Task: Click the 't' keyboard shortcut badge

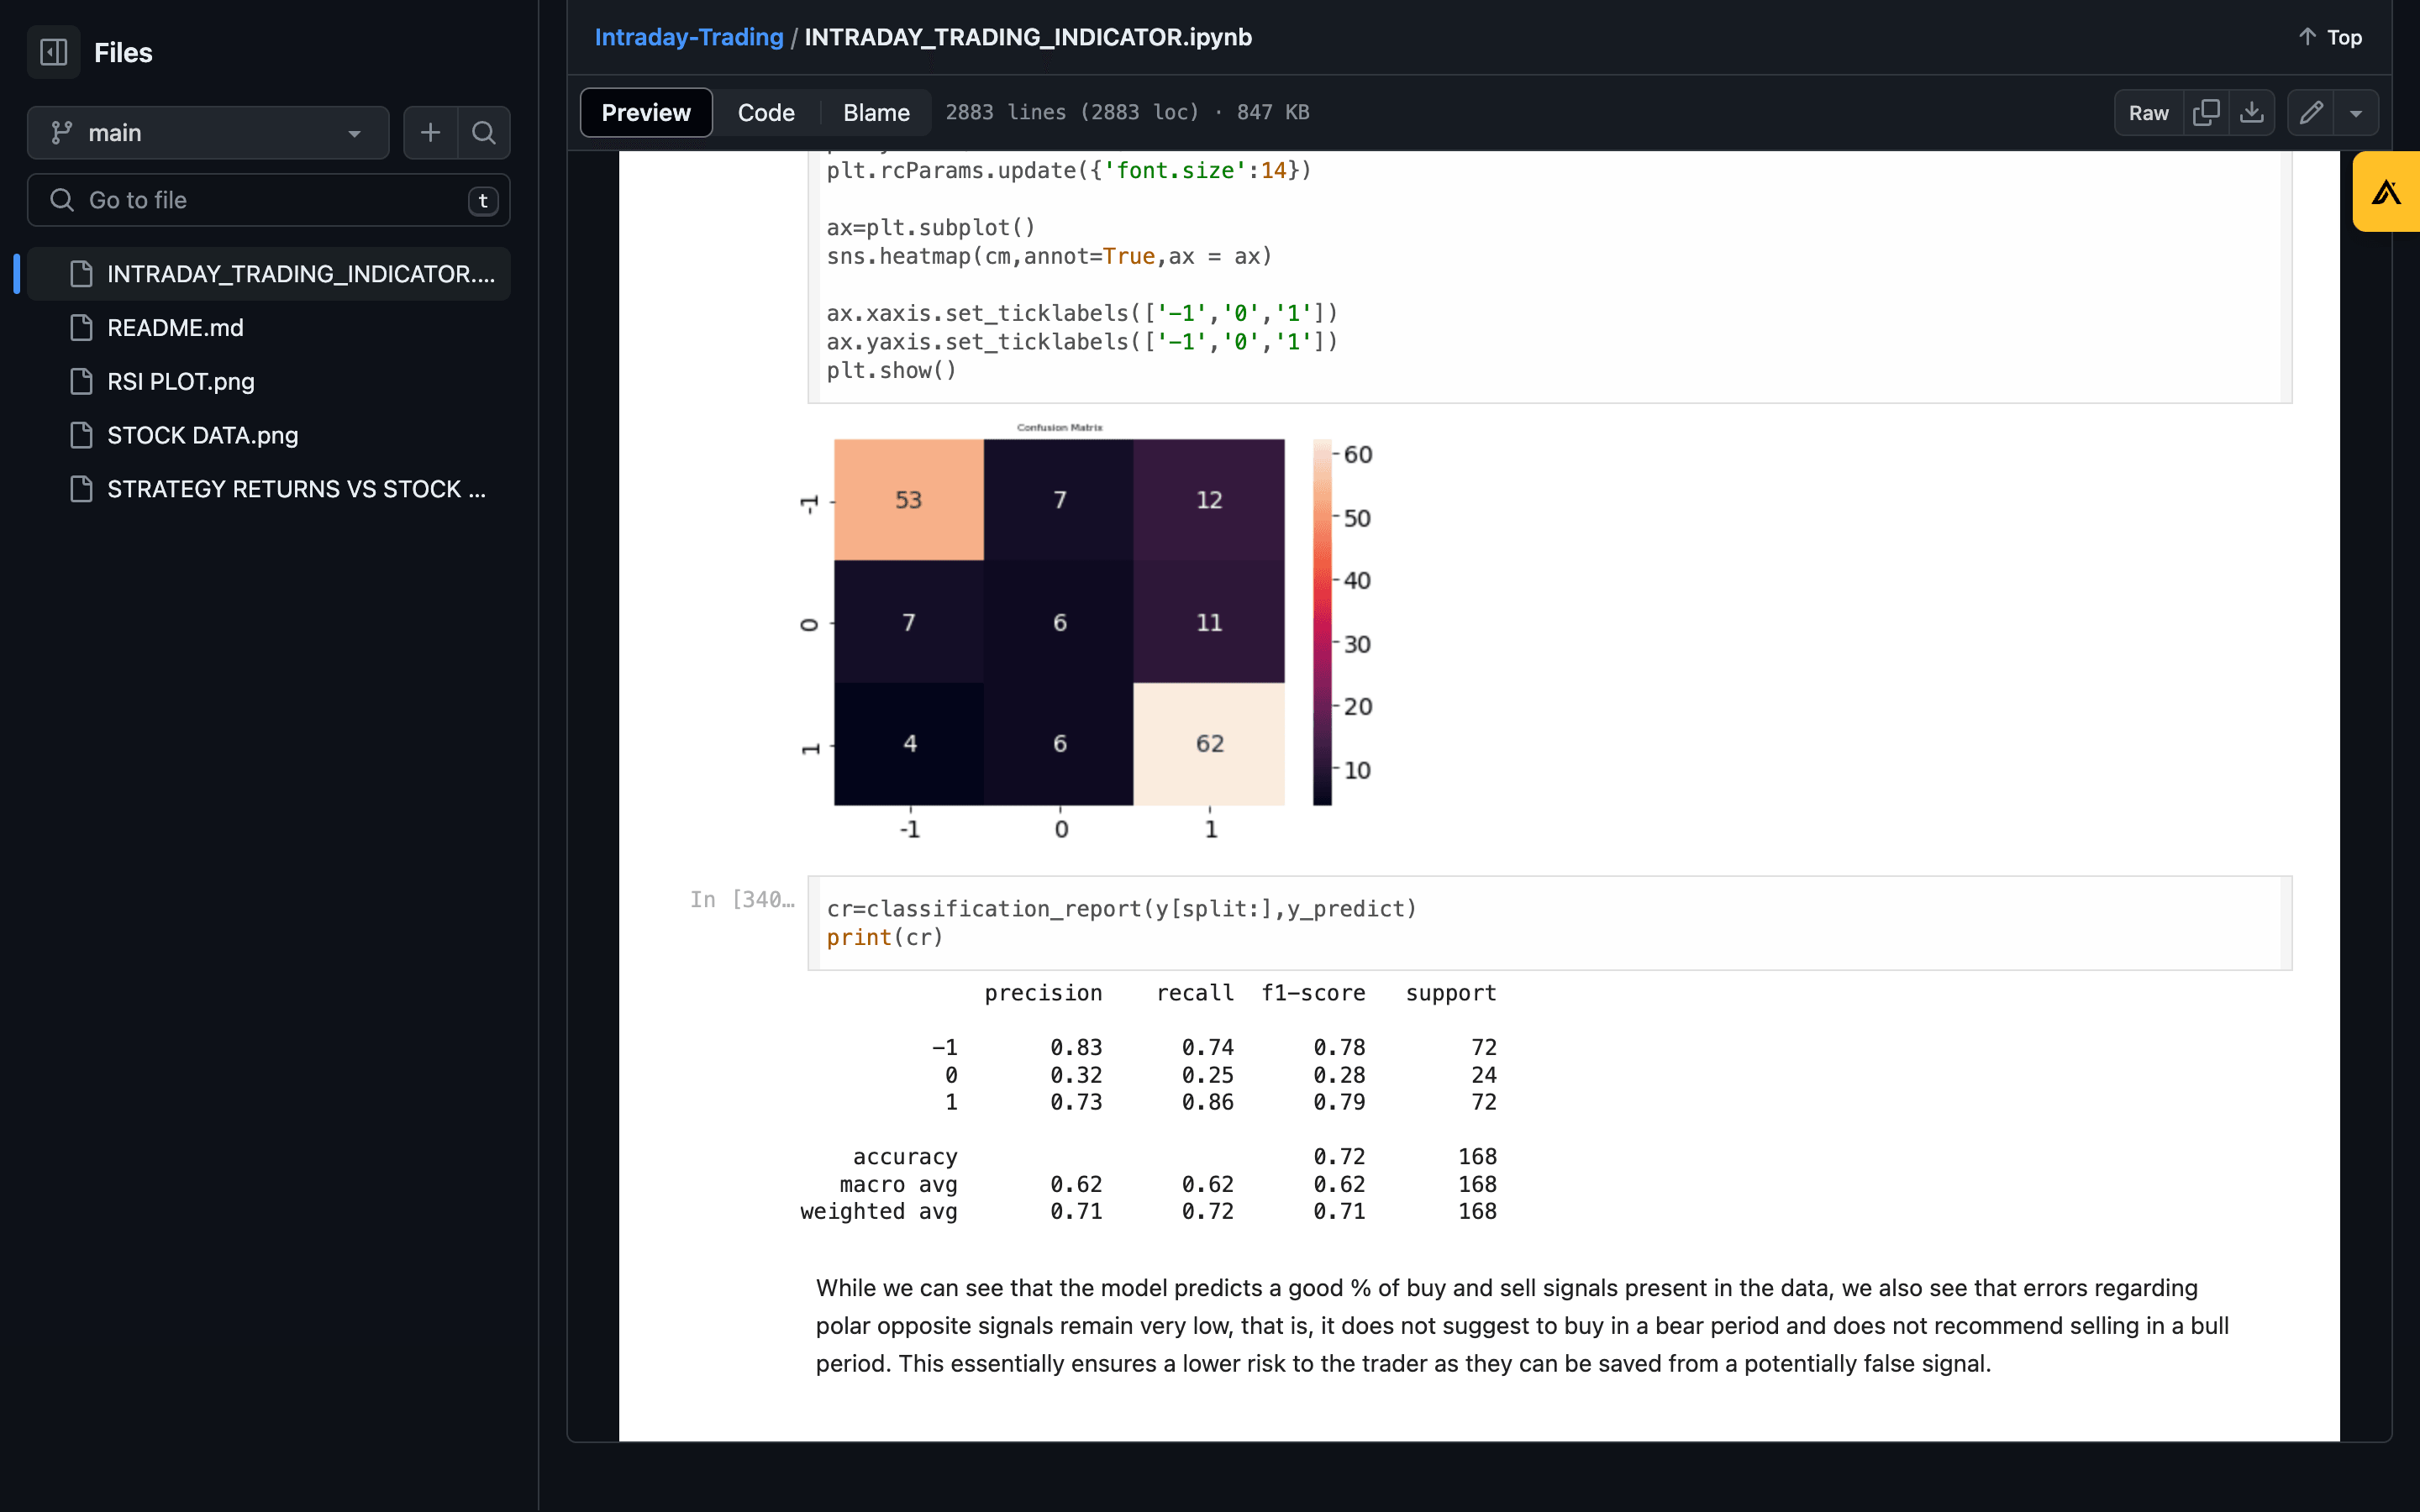Action: coord(483,200)
